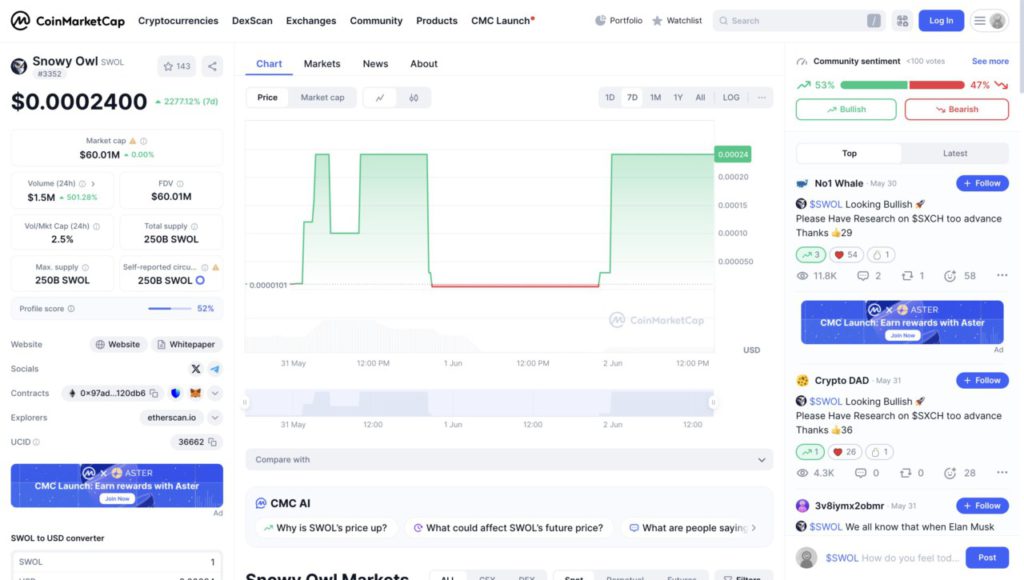Image resolution: width=1024 pixels, height=580 pixels.
Task: Click the CoinMarketCap logo
Action: (x=67, y=21)
